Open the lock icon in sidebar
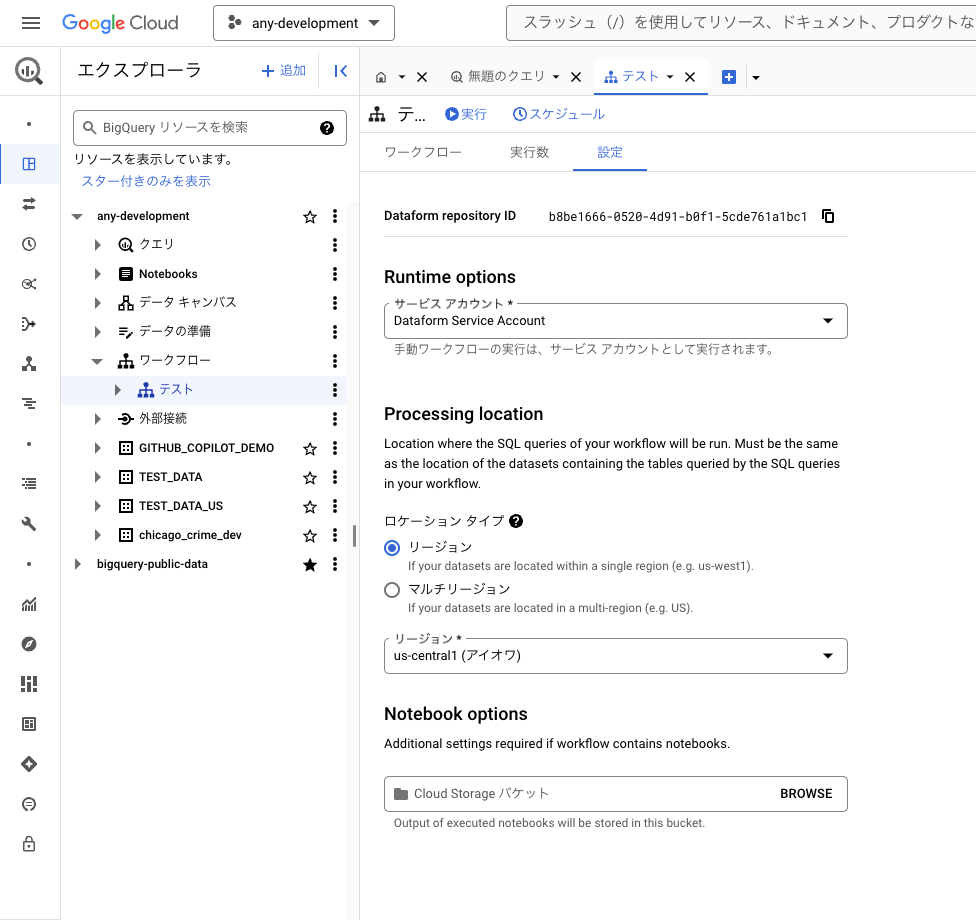Screen dimensions: 976x920 pyautogui.click(x=29, y=844)
